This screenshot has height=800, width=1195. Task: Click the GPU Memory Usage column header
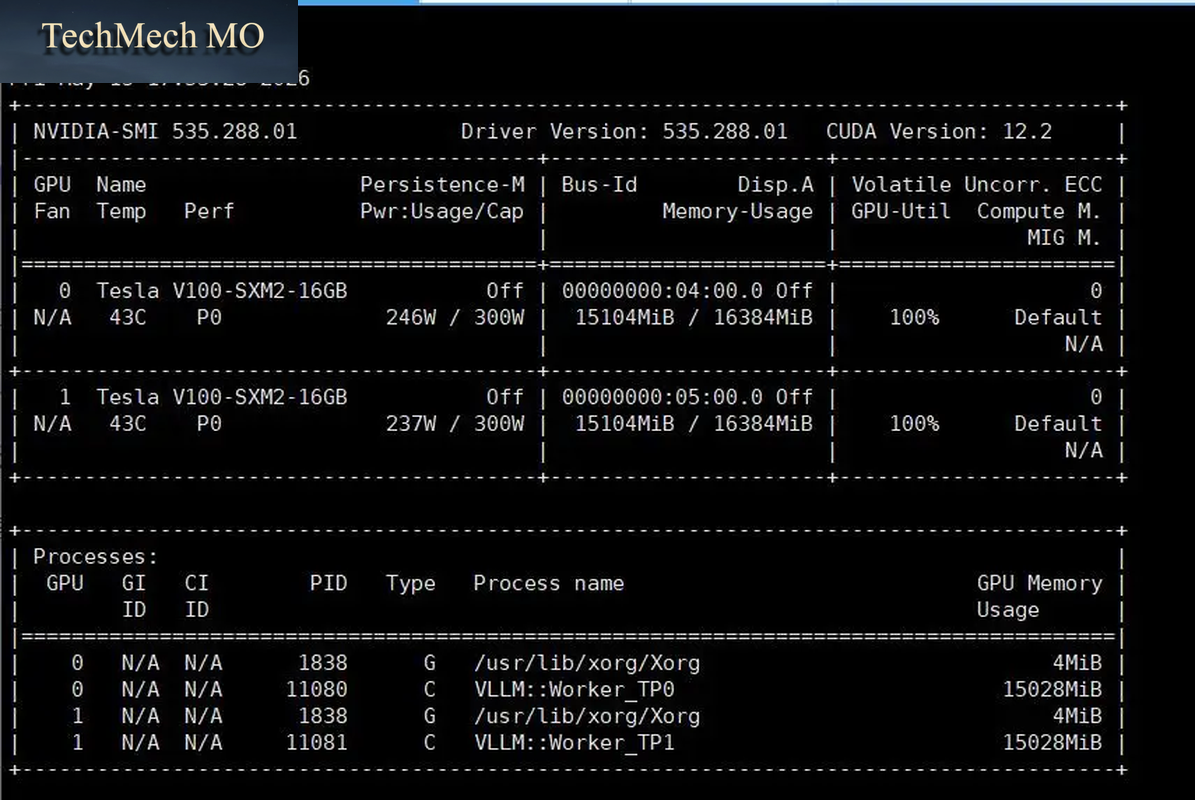[1040, 597]
